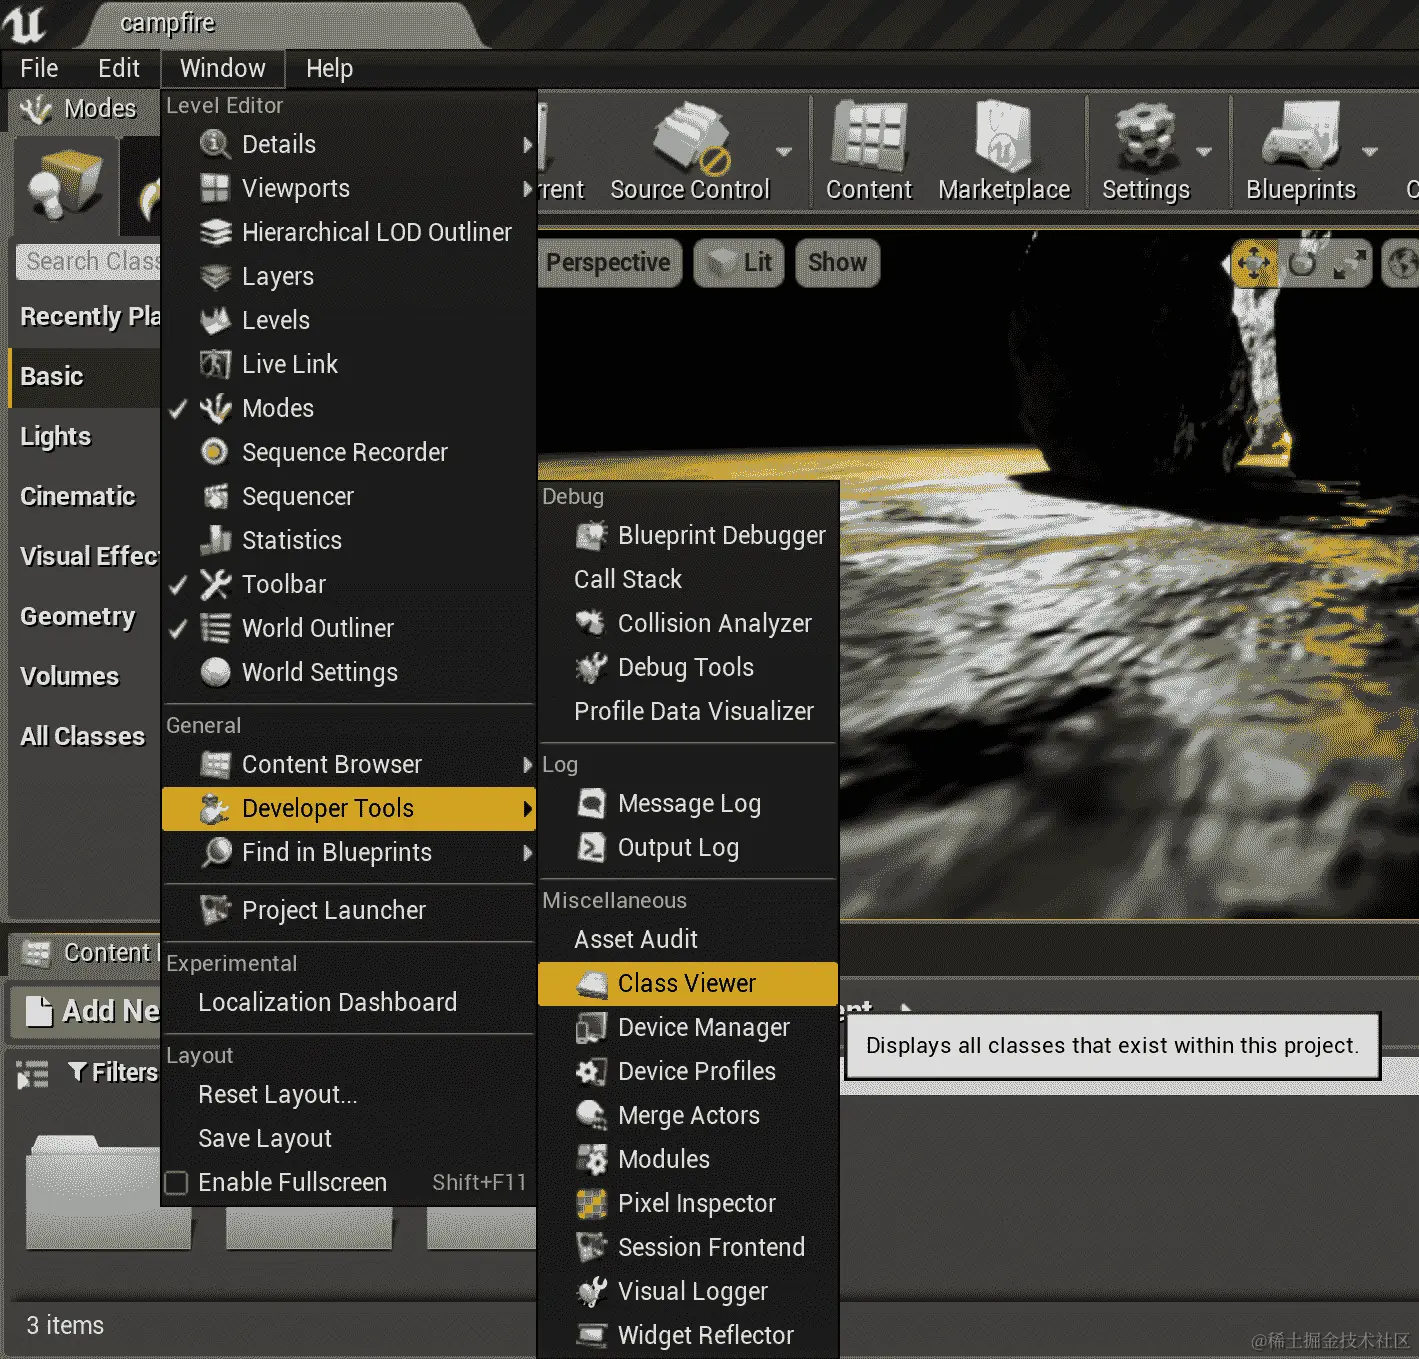The image size is (1419, 1359).
Task: Open the File menu
Action: tap(39, 68)
